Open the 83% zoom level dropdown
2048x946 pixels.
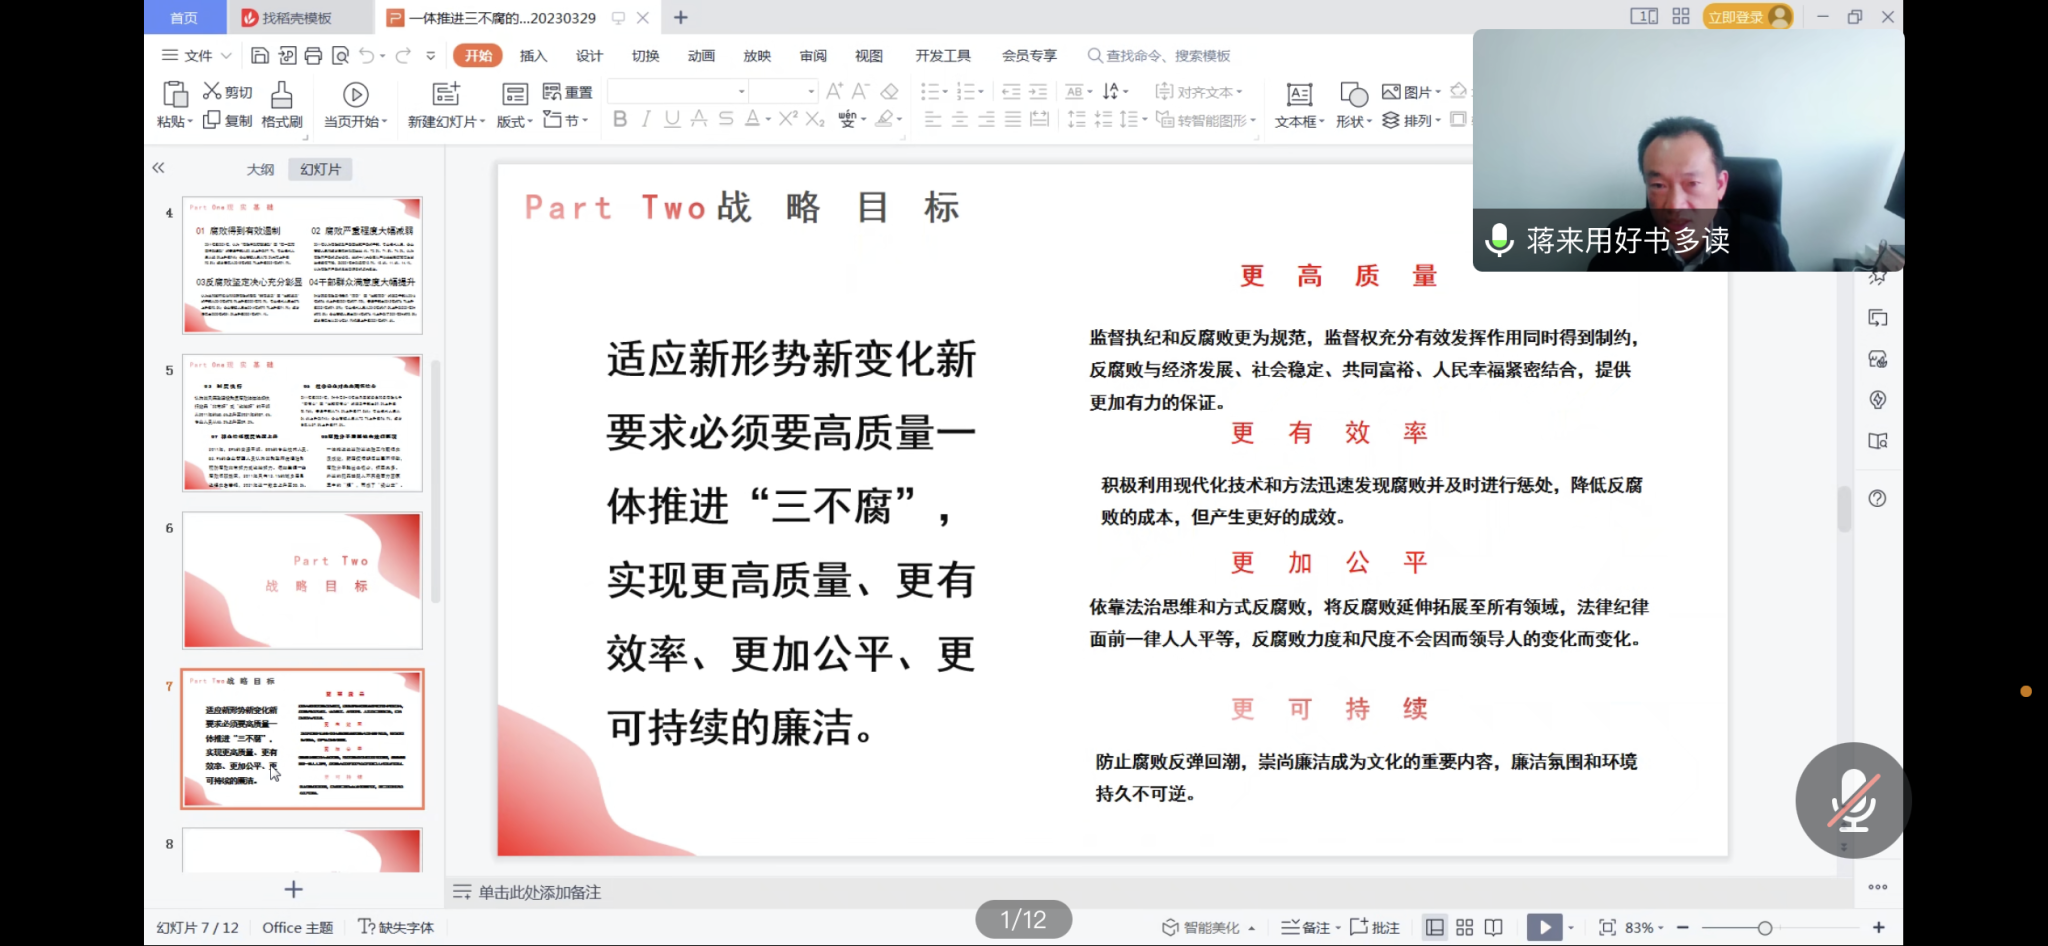point(1645,927)
